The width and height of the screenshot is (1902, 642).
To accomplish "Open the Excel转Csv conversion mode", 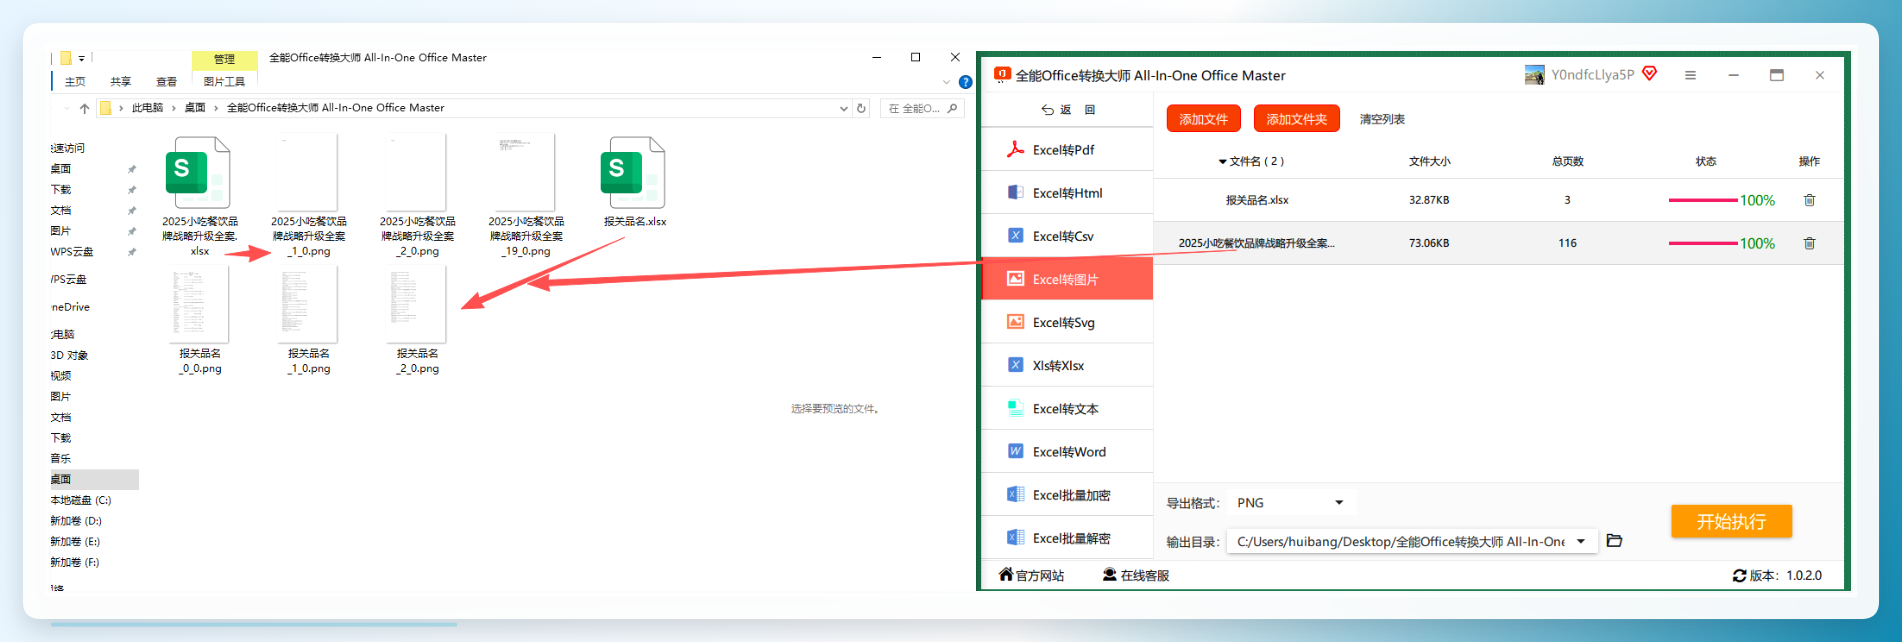I will pyautogui.click(x=1067, y=236).
